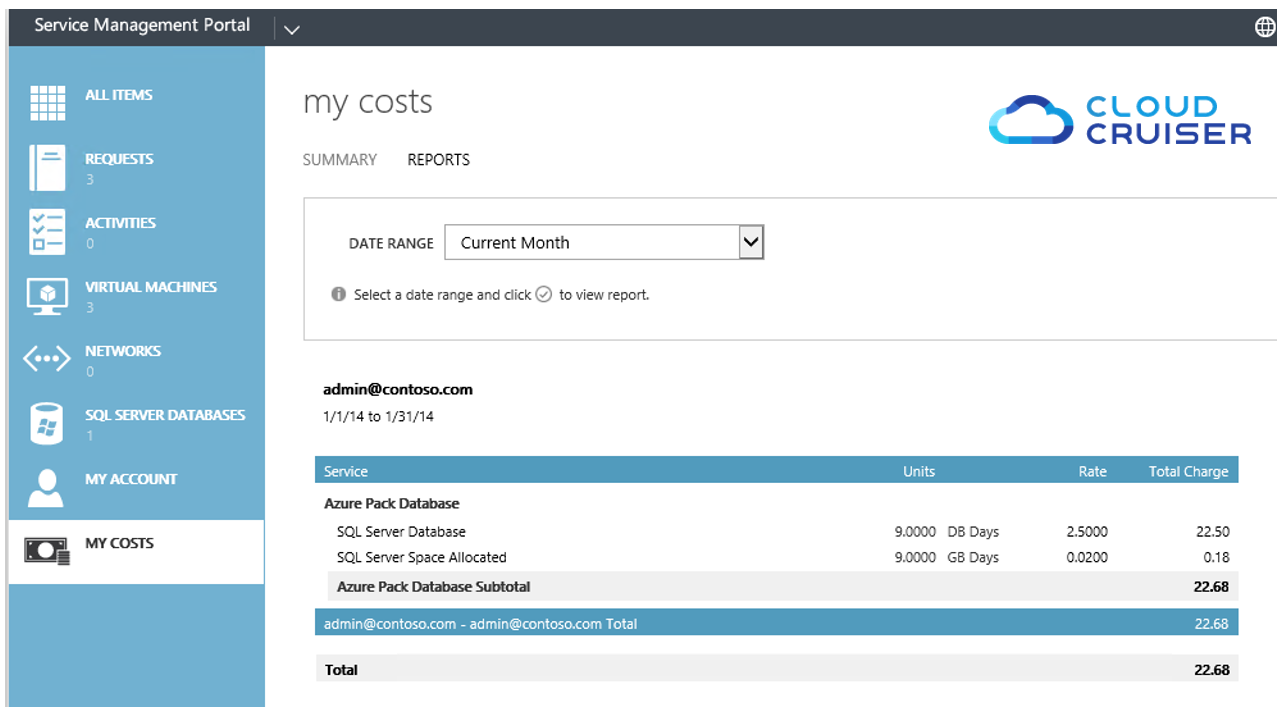Open ACTIVITIES in the sidebar
The width and height of the screenshot is (1283, 715).
tap(120, 223)
